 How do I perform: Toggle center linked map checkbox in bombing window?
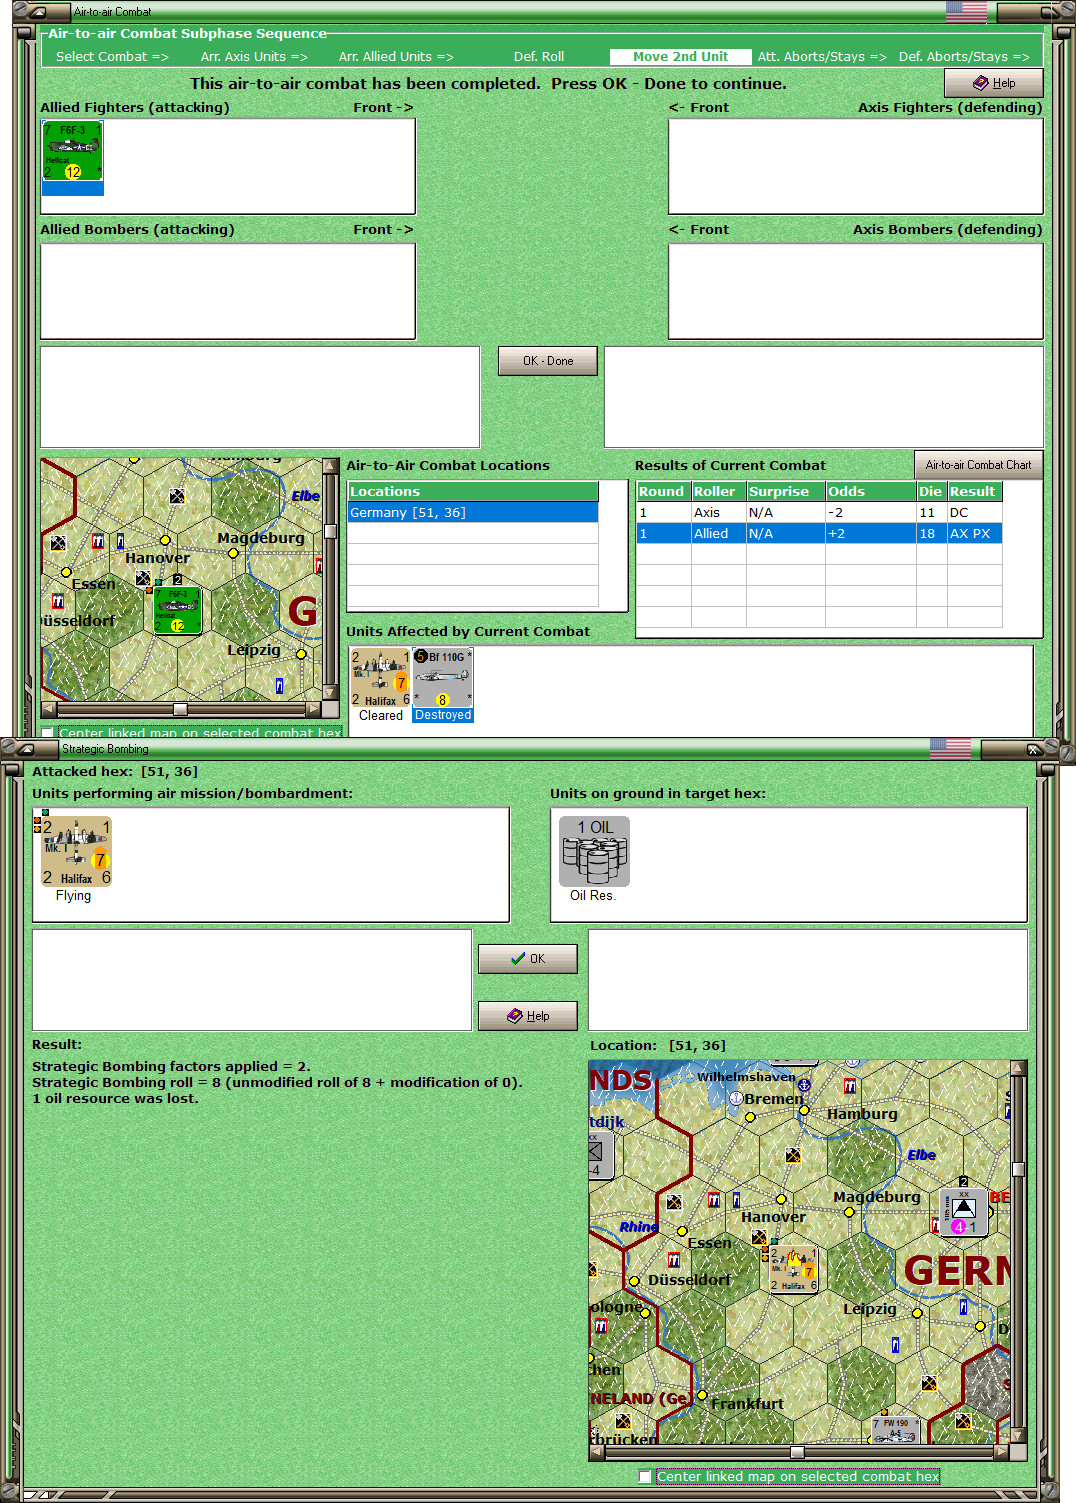point(645,1476)
